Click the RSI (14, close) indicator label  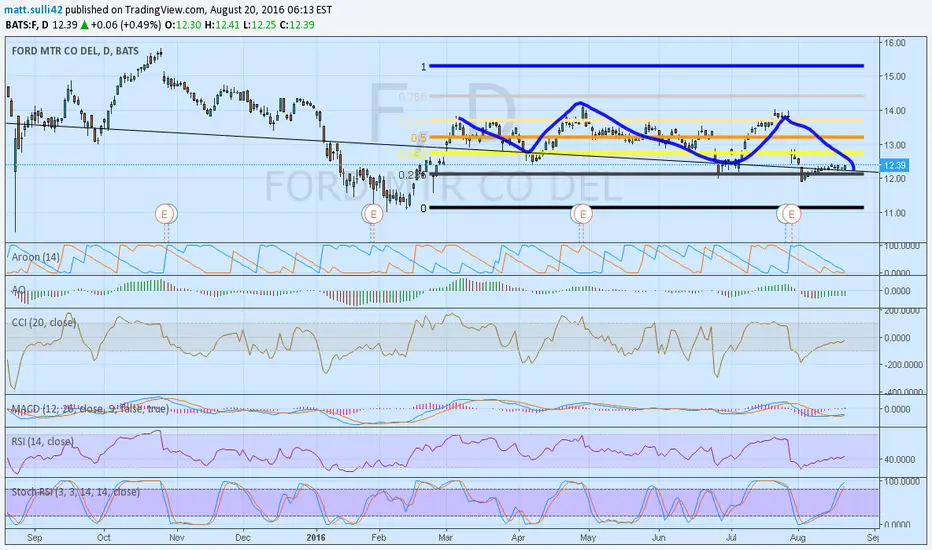pyautogui.click(x=43, y=442)
